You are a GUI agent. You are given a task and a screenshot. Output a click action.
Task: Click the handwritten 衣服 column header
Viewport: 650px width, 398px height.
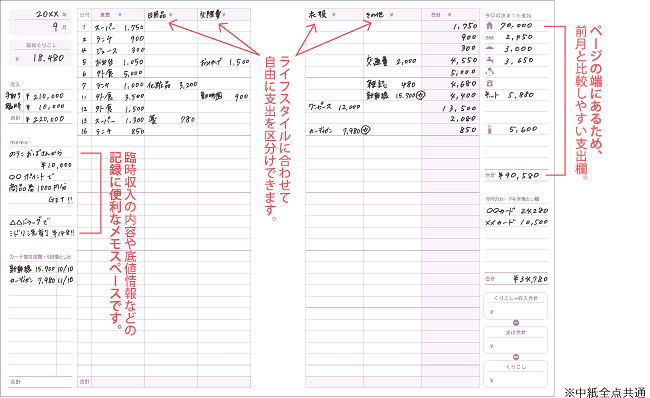tap(318, 15)
